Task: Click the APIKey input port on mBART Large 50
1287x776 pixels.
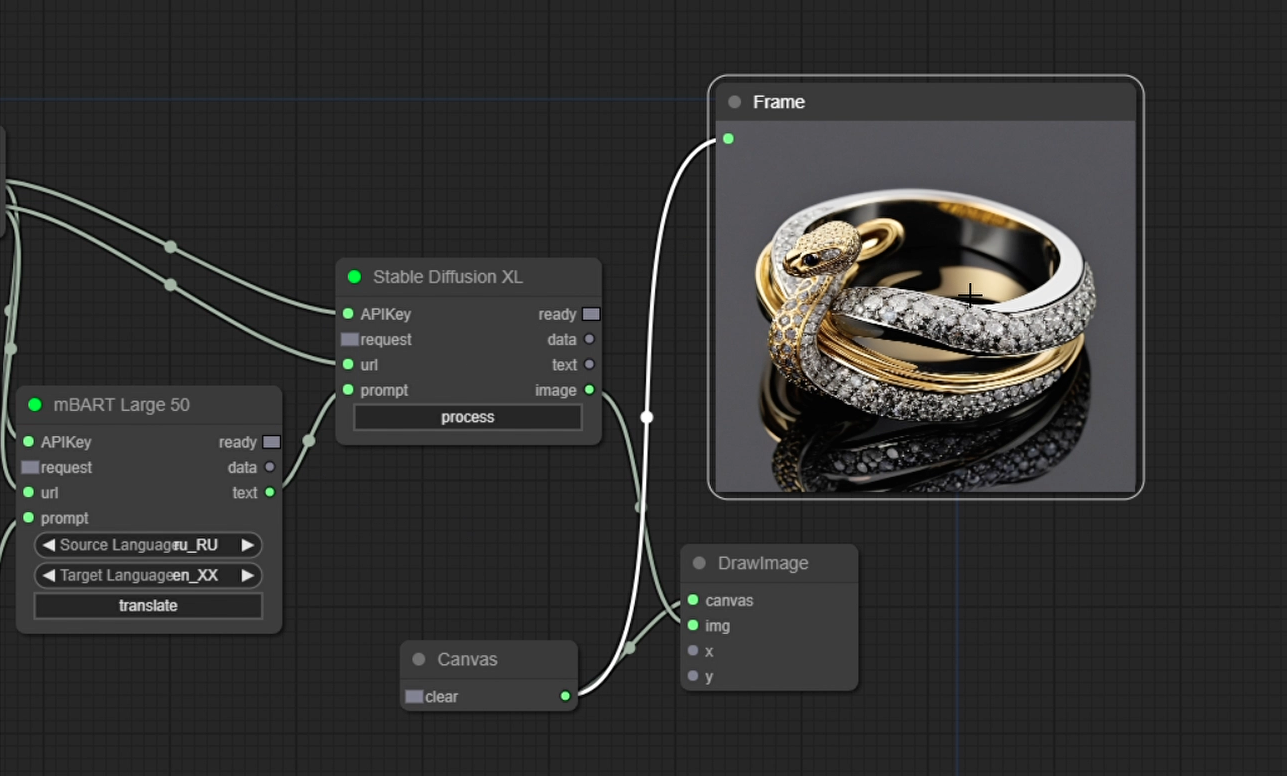Action: (30, 441)
